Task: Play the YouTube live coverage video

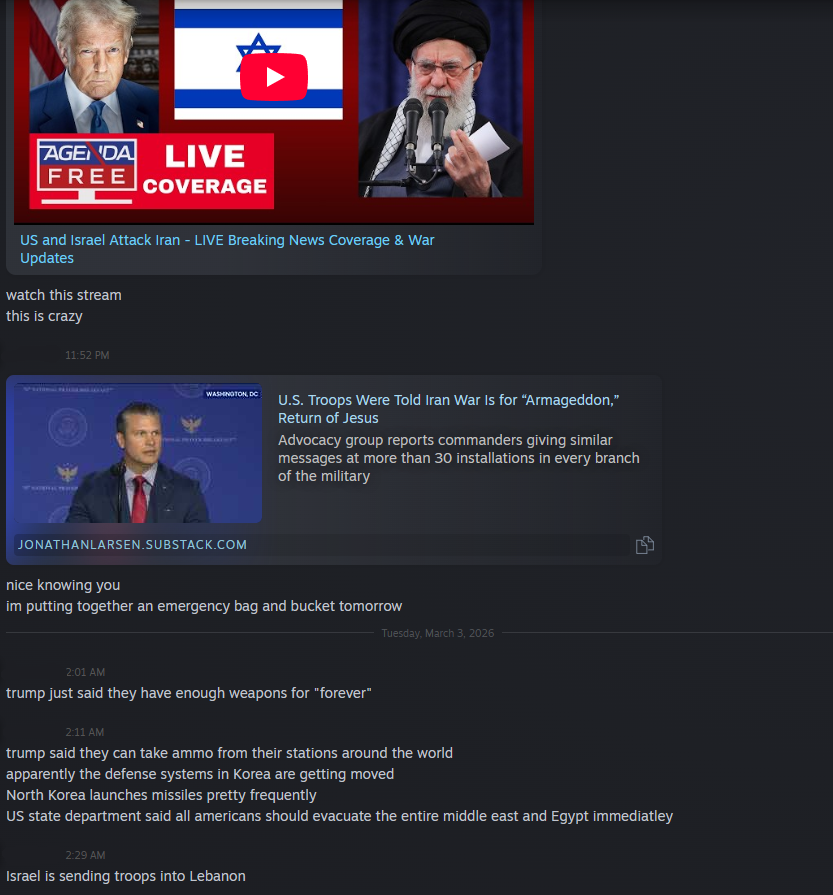Action: pos(274,77)
